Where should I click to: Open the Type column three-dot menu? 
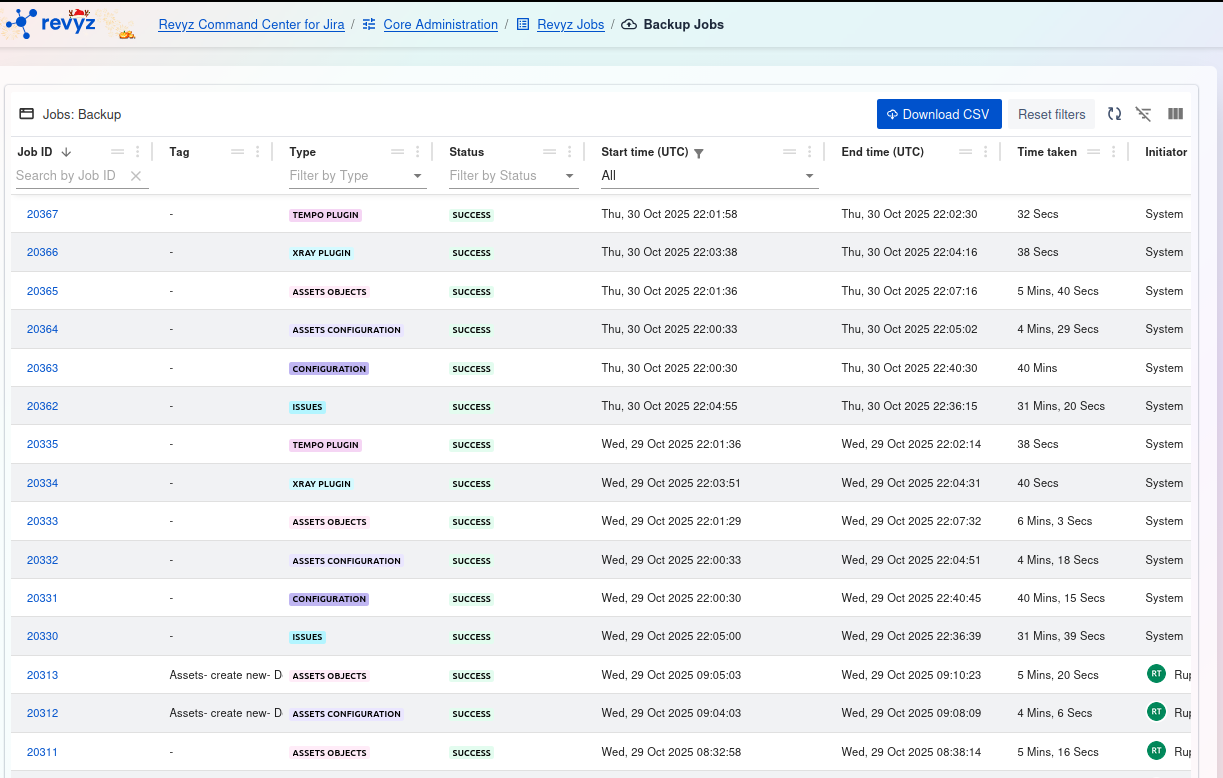point(418,152)
